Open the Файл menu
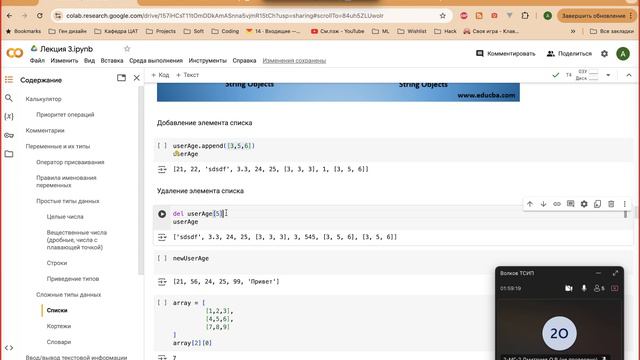 pos(37,60)
